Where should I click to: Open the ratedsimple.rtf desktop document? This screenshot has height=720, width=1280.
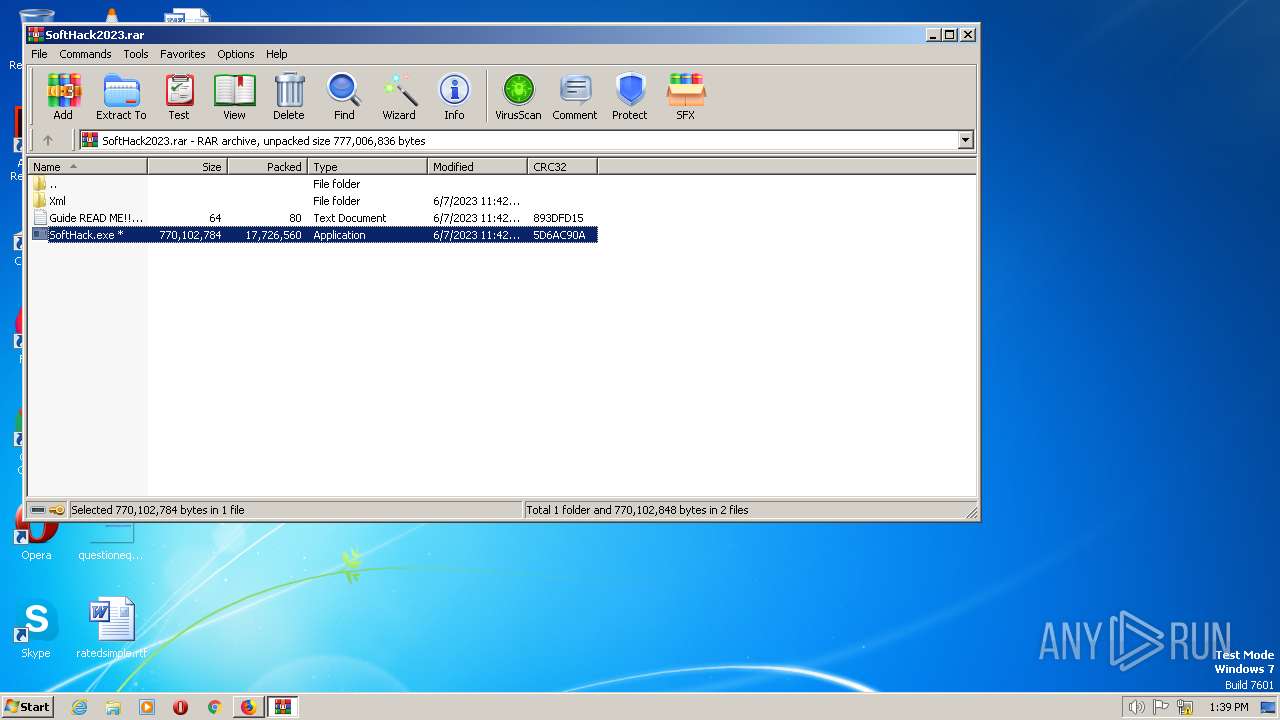click(112, 630)
